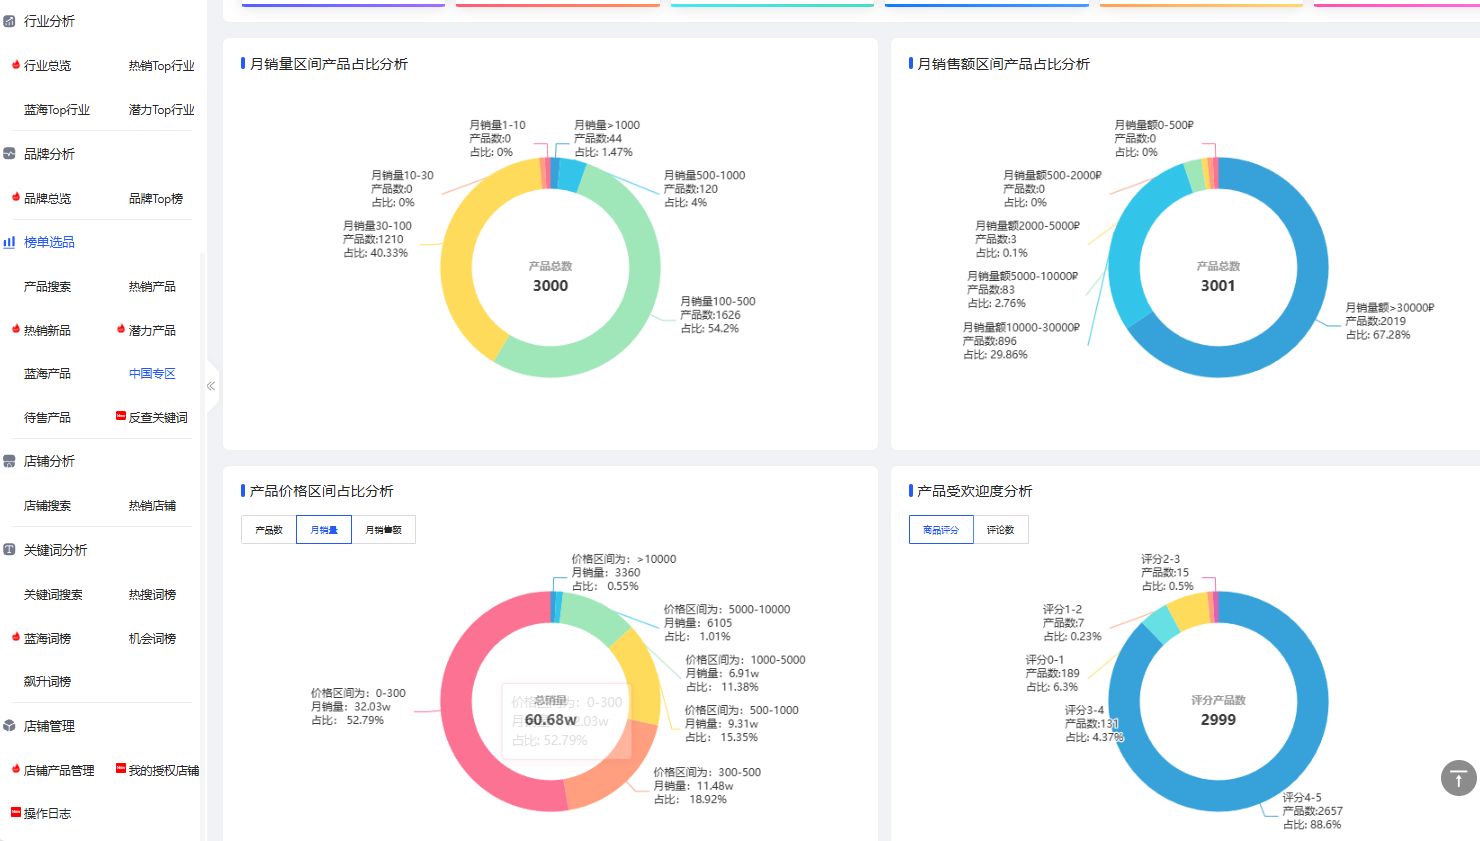Click the 店铺管理 cube icon
The width and height of the screenshot is (1480, 841).
[9, 726]
